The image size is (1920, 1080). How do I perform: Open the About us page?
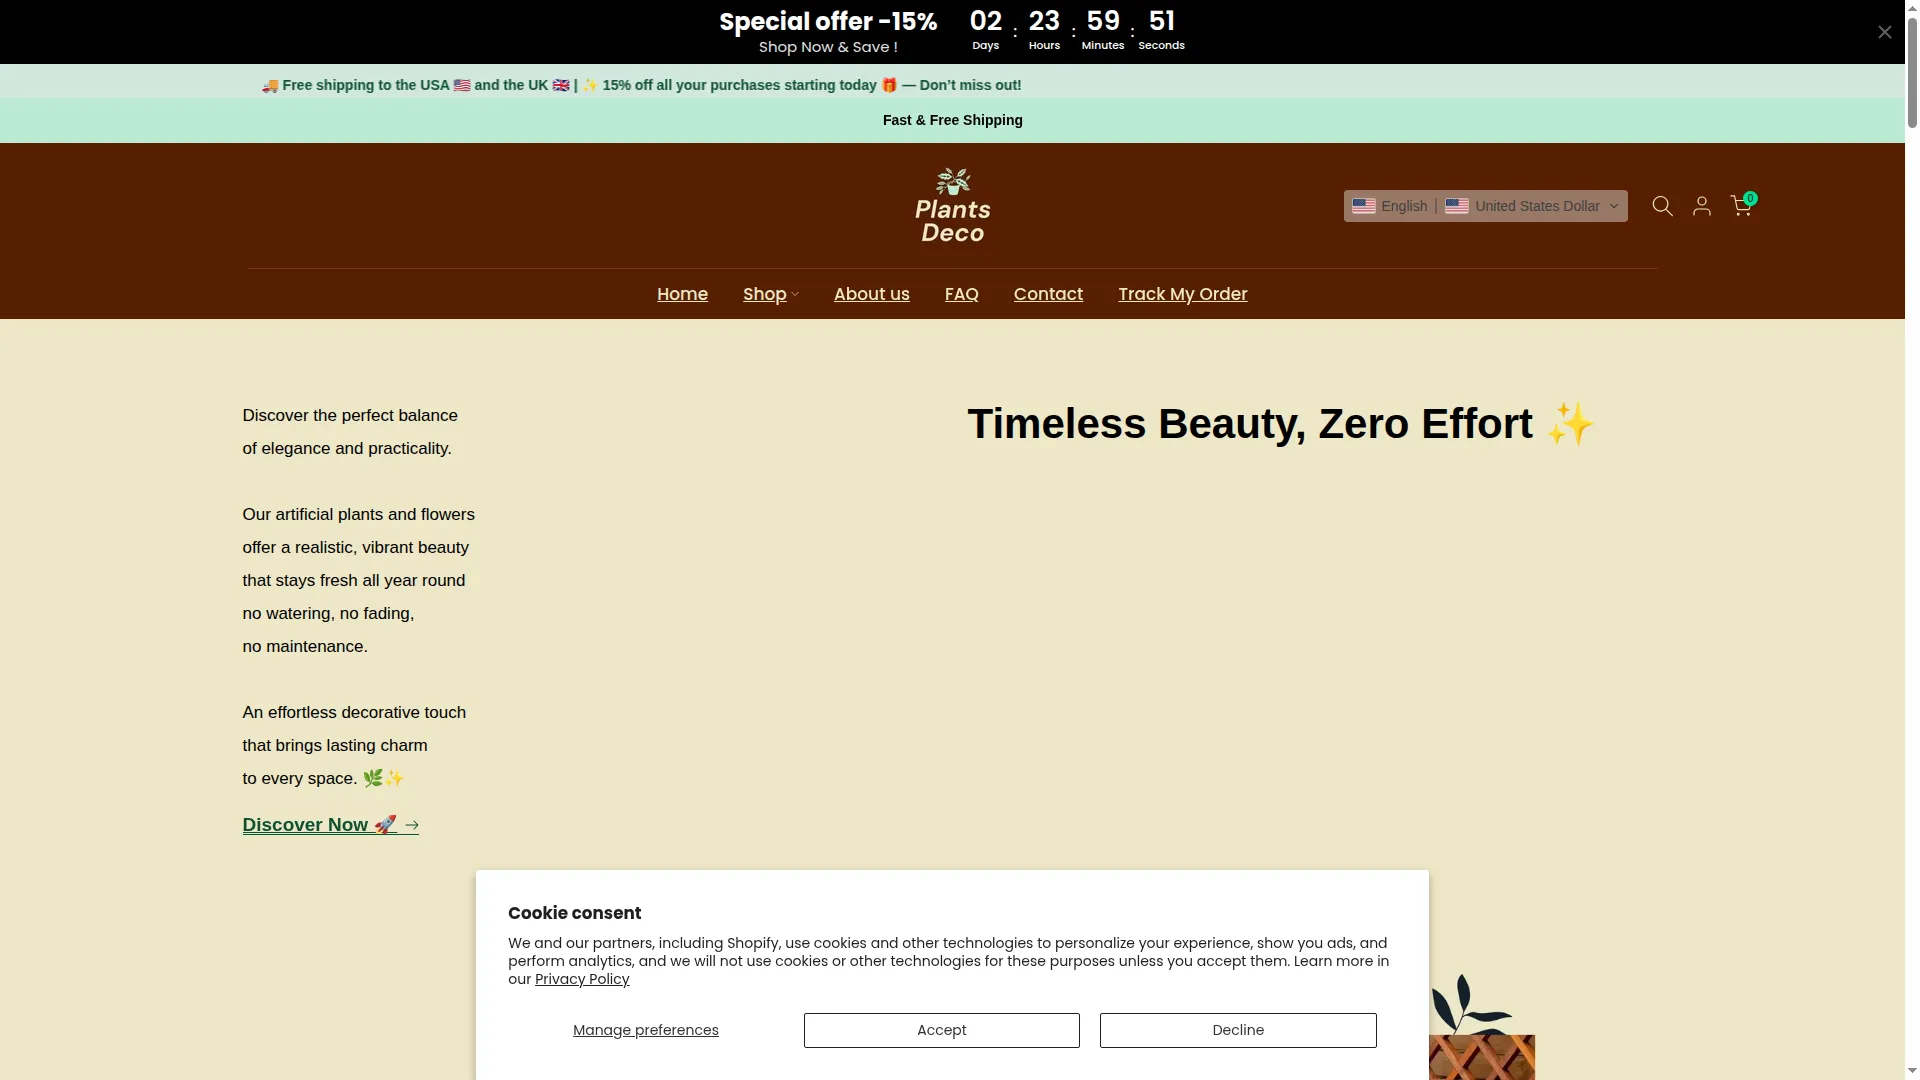click(x=871, y=294)
